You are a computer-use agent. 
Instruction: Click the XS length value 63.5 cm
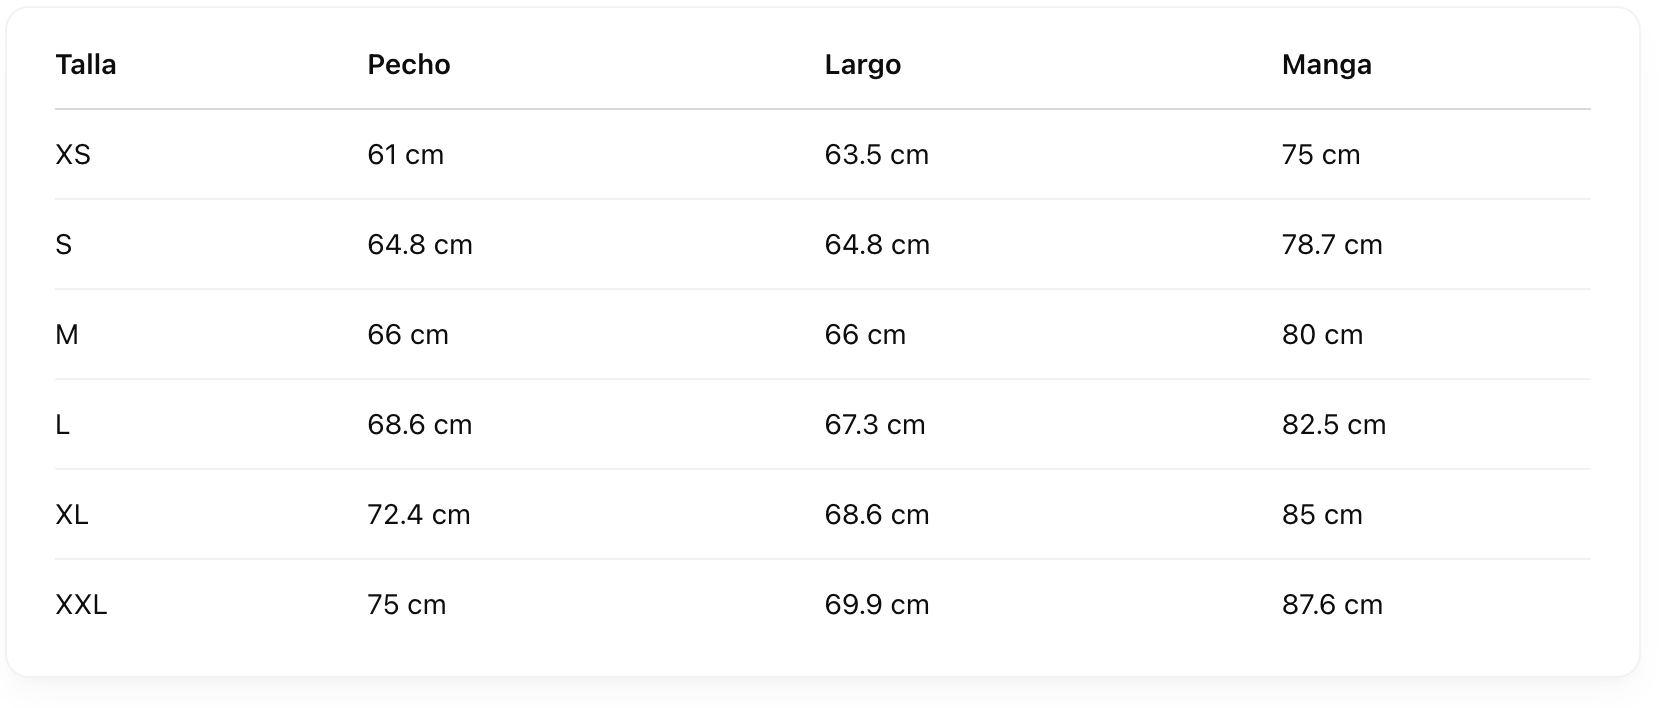click(877, 155)
